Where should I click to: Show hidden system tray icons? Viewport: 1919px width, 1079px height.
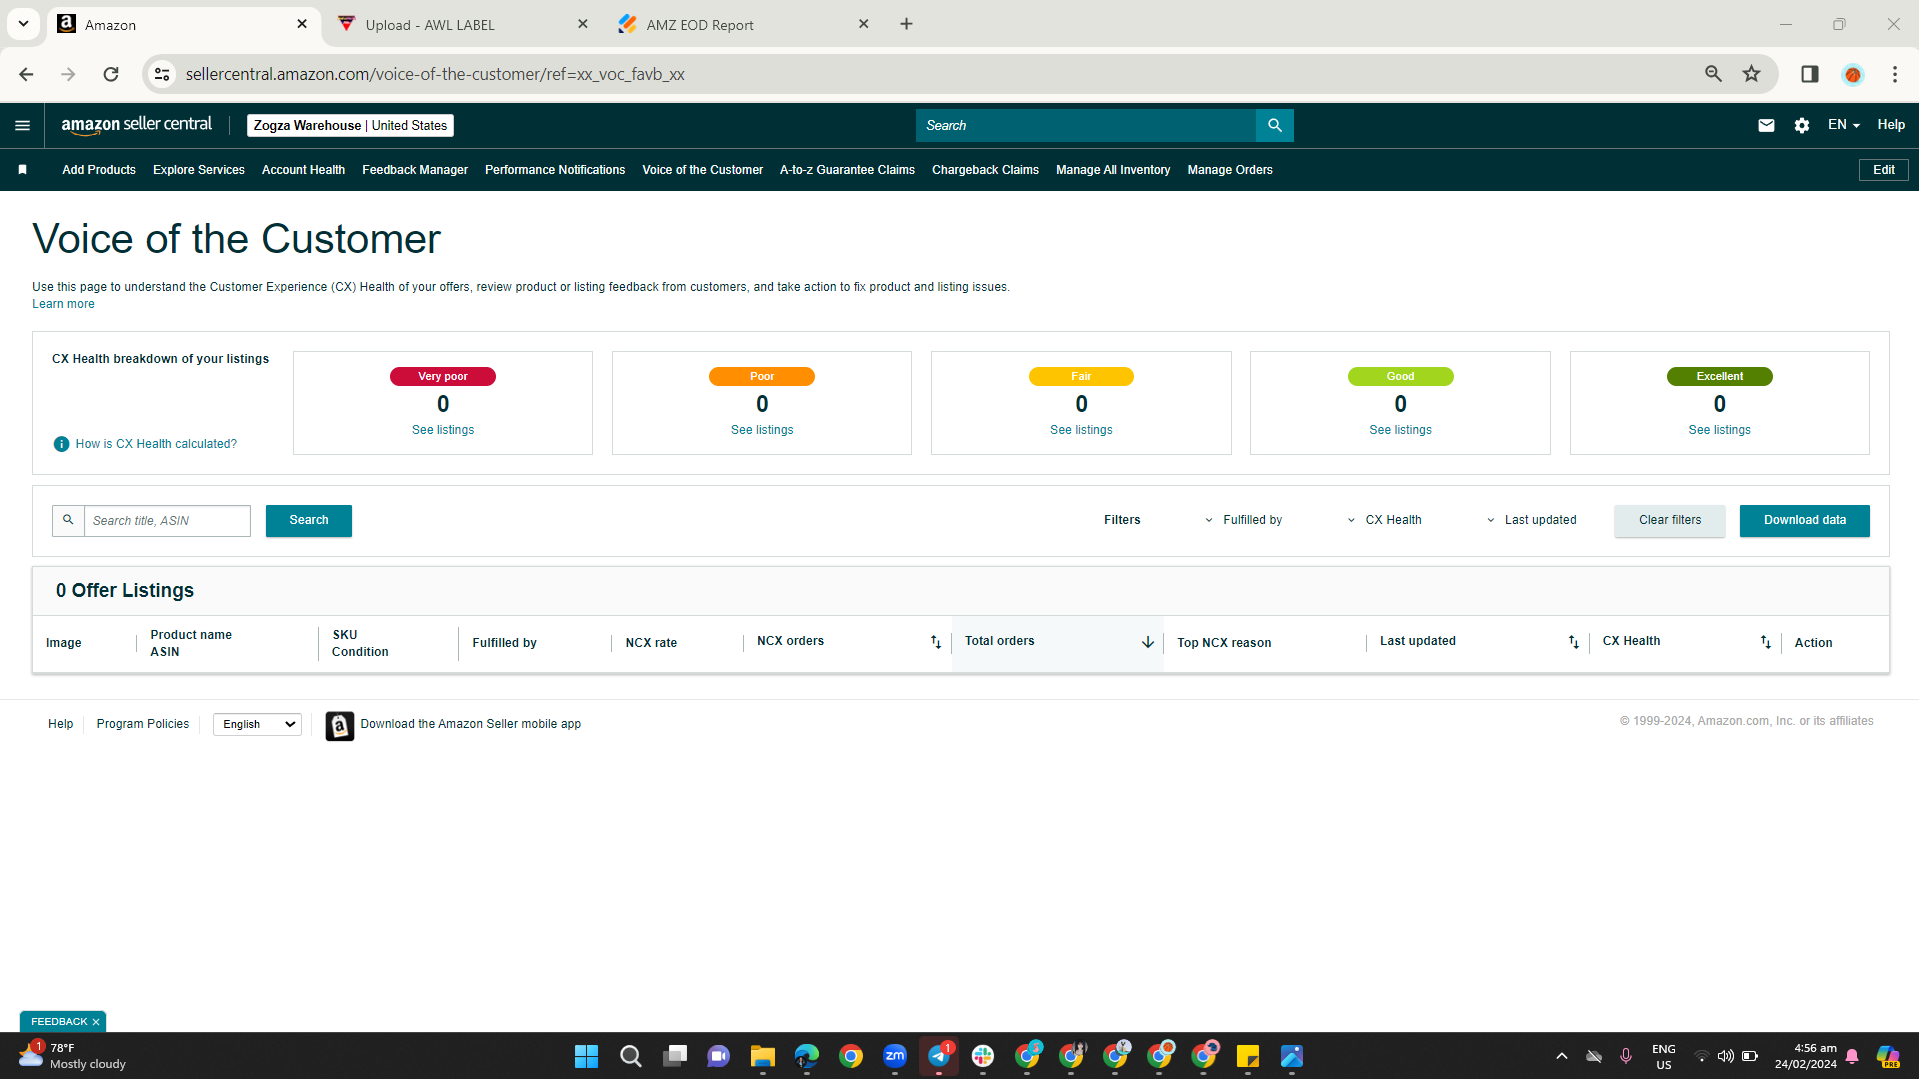pyautogui.click(x=1561, y=1056)
